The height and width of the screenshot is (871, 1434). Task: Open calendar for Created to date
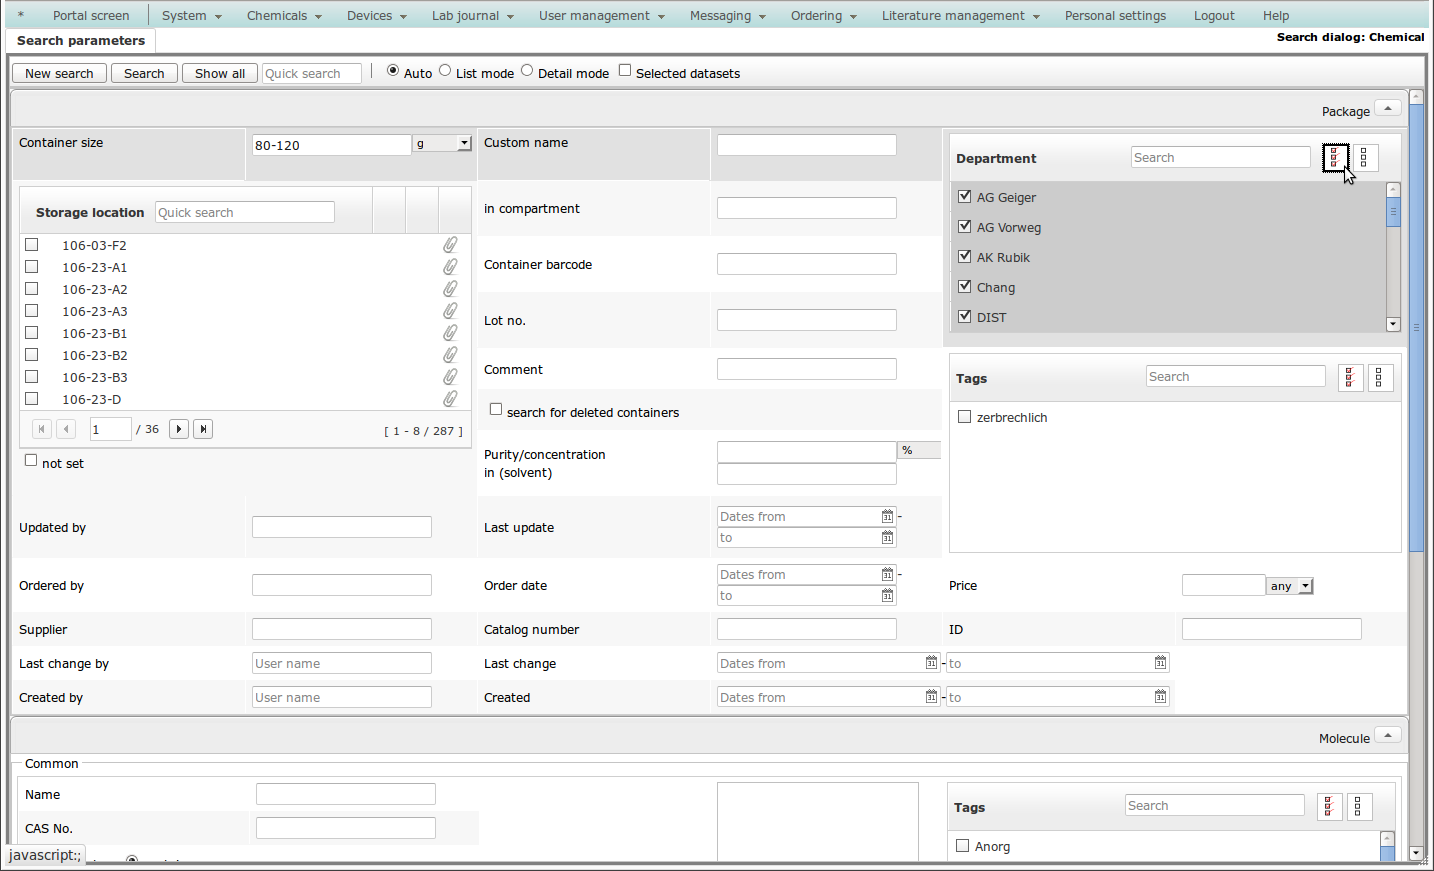coord(1160,697)
